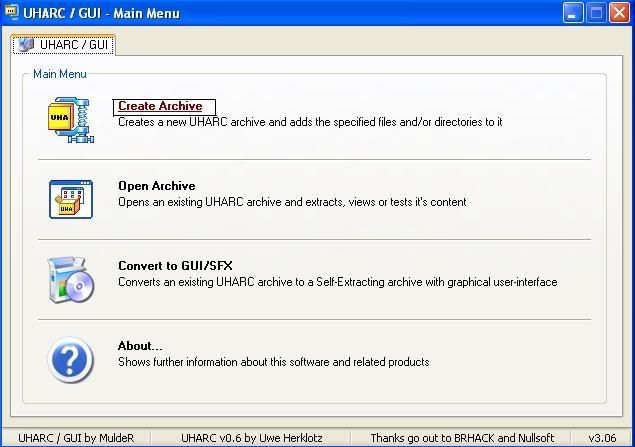635x447 pixels.
Task: Click 'Shows further information about this software' text
Action: 274,362
